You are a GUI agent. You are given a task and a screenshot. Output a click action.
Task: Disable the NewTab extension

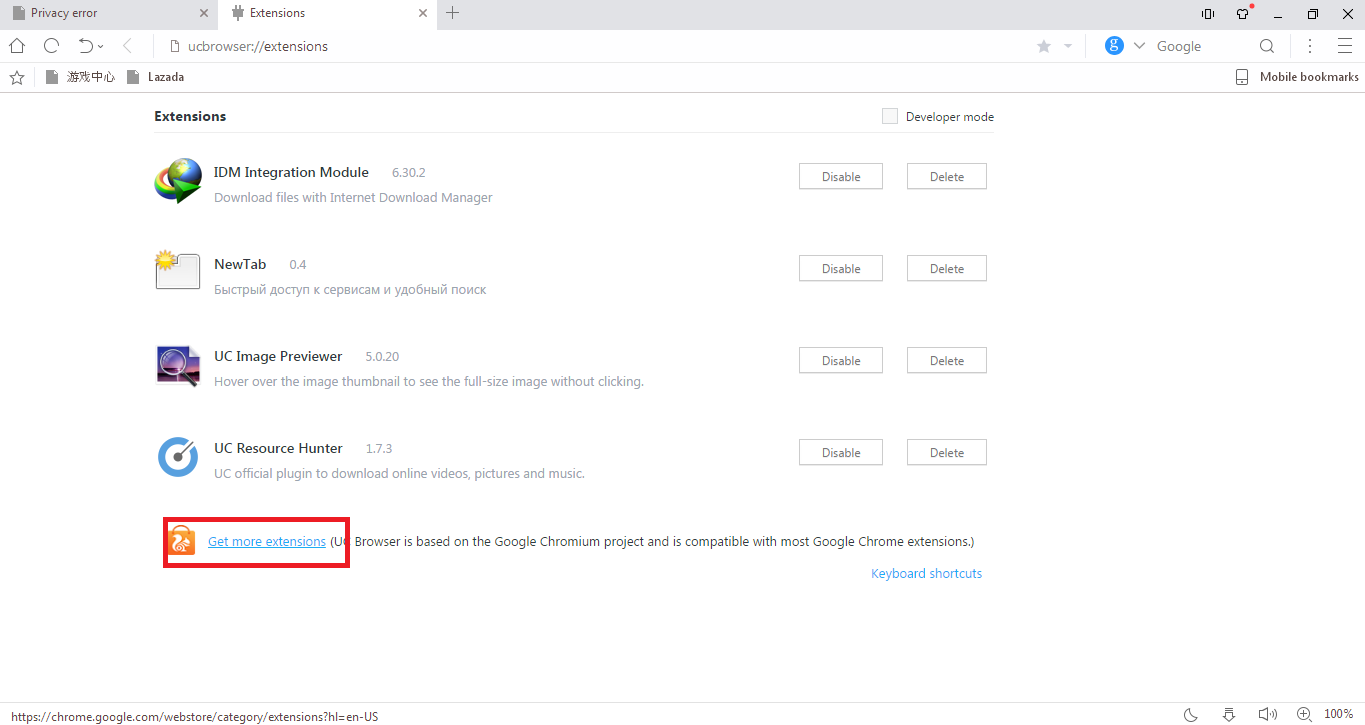(841, 269)
